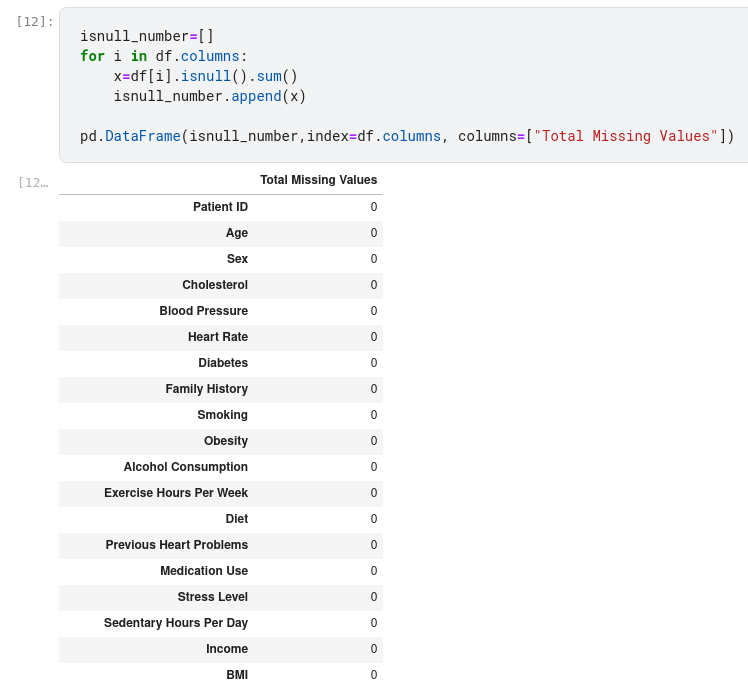This screenshot has width=748, height=681.
Task: Click the 'Income' row label
Action: (x=226, y=649)
